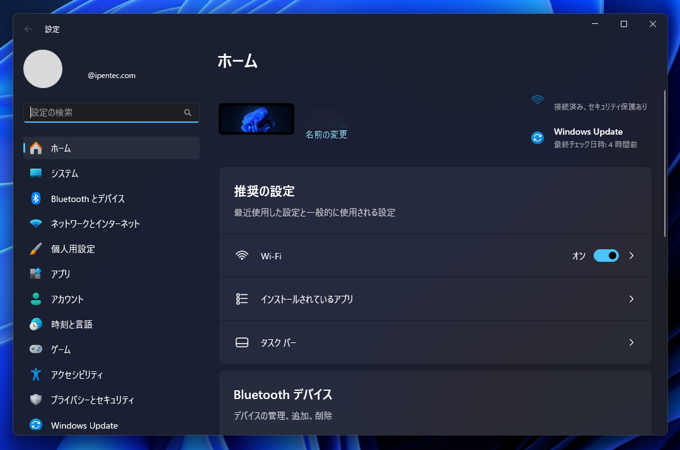The image size is (680, 450).
Task: Close the Settings window
Action: coord(653,24)
